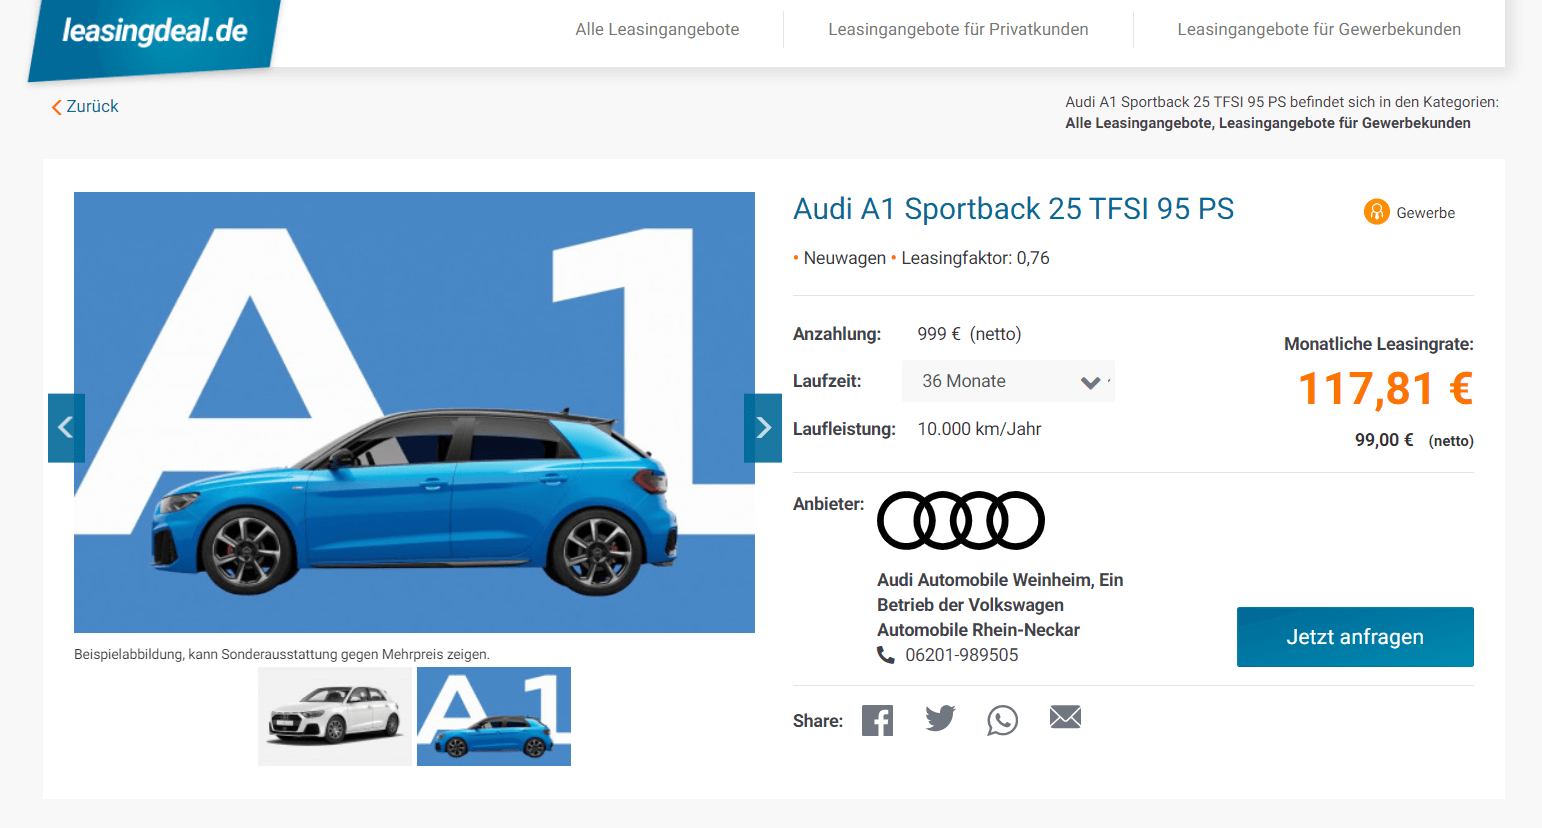Screen dimensions: 1542x828
Task: Click the Audi Automobile Weinheim dealer name
Action: 1000,605
